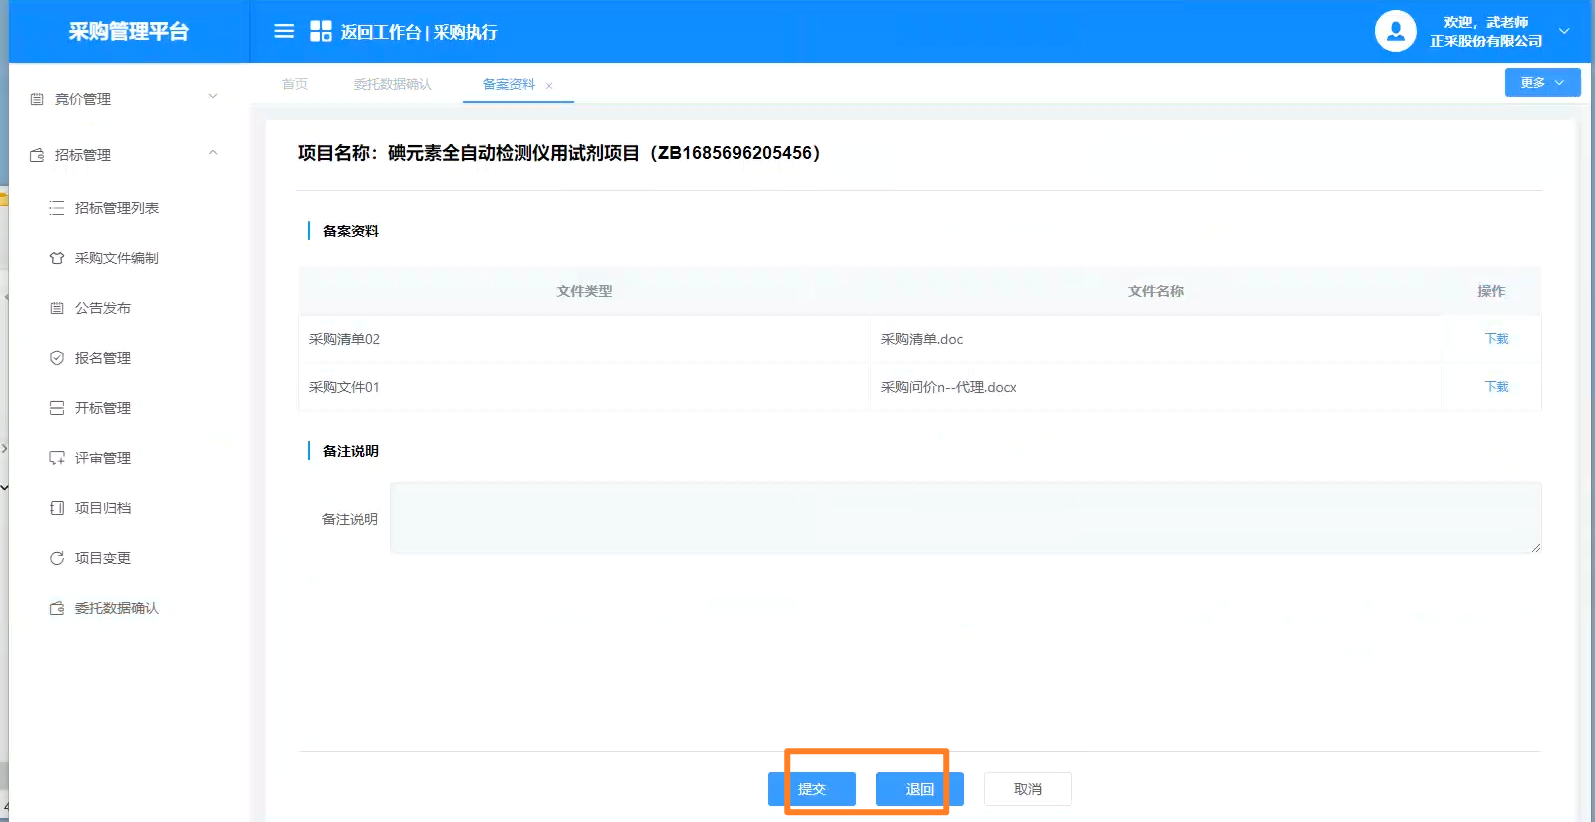Switch to the 委托数据确认 tab

[x=392, y=84]
